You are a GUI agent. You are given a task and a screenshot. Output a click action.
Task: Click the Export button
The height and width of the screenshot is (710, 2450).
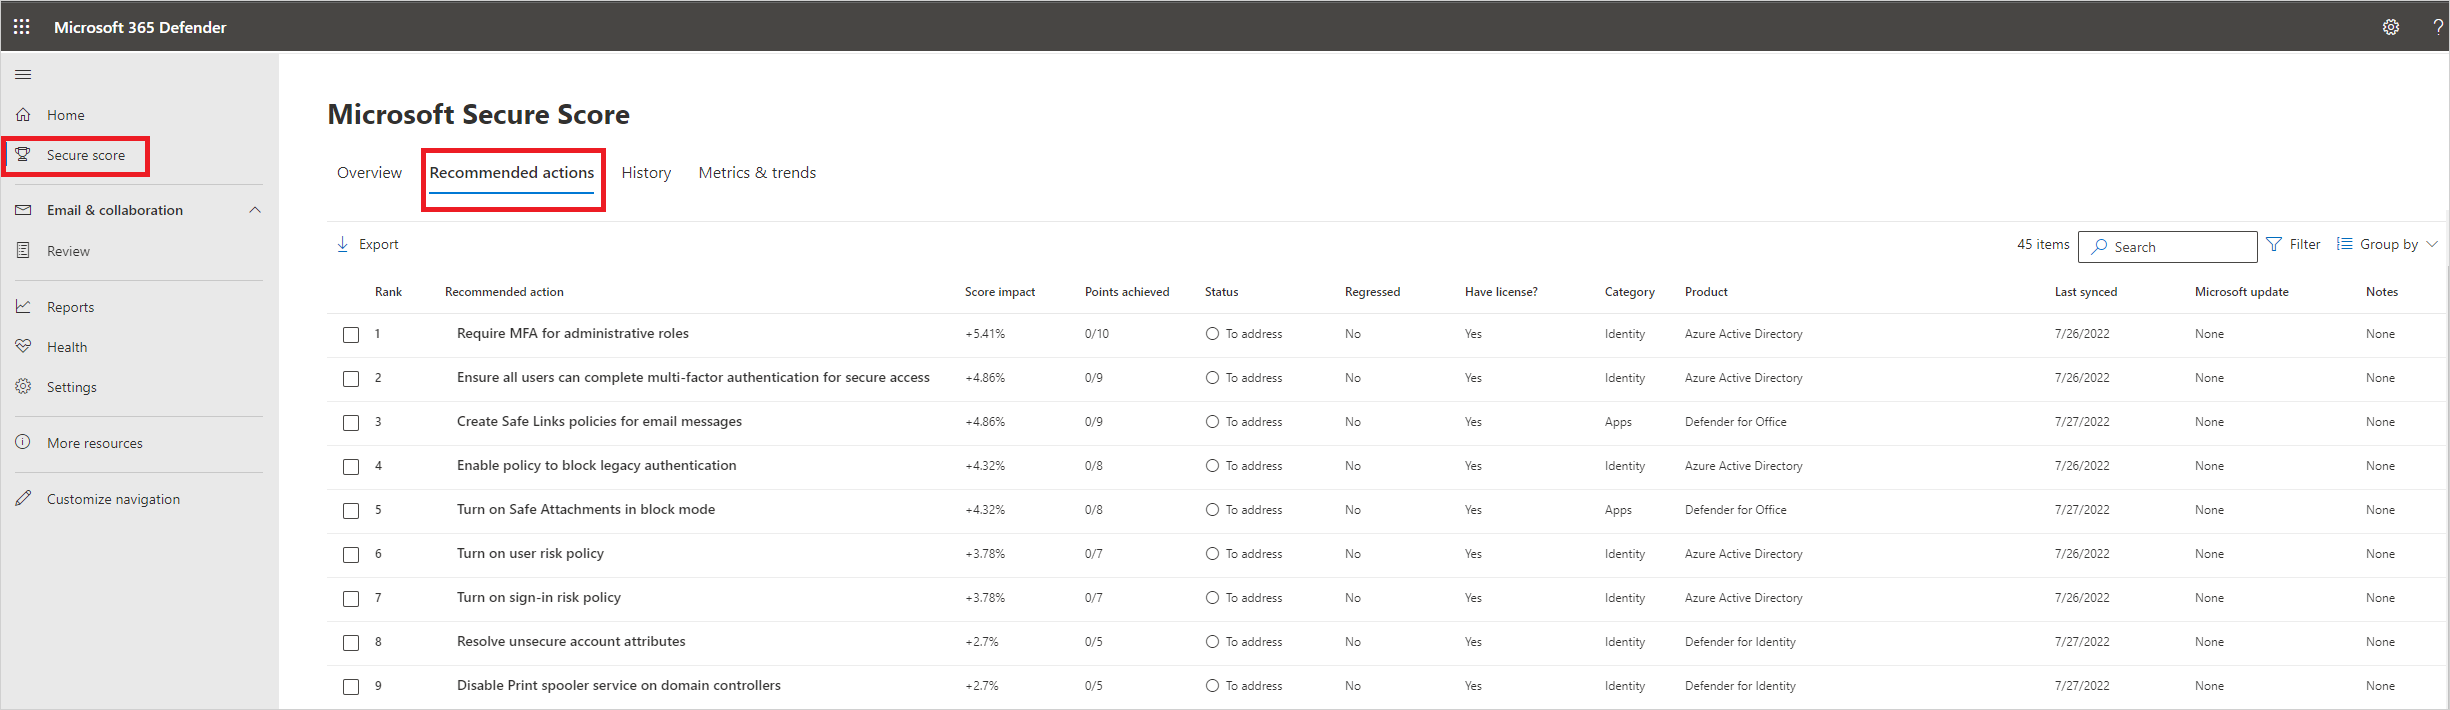coord(368,245)
